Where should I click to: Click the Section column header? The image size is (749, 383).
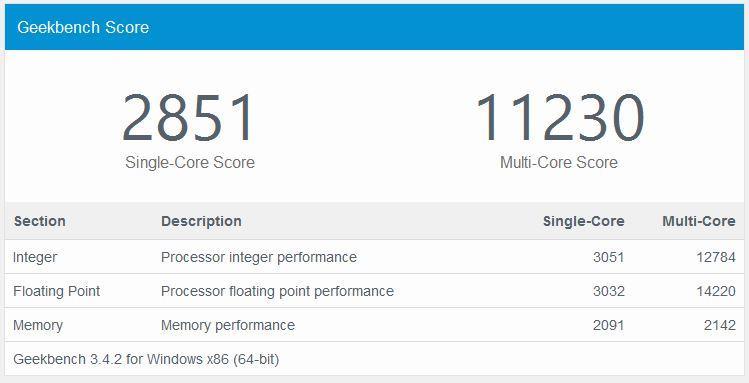[40, 221]
